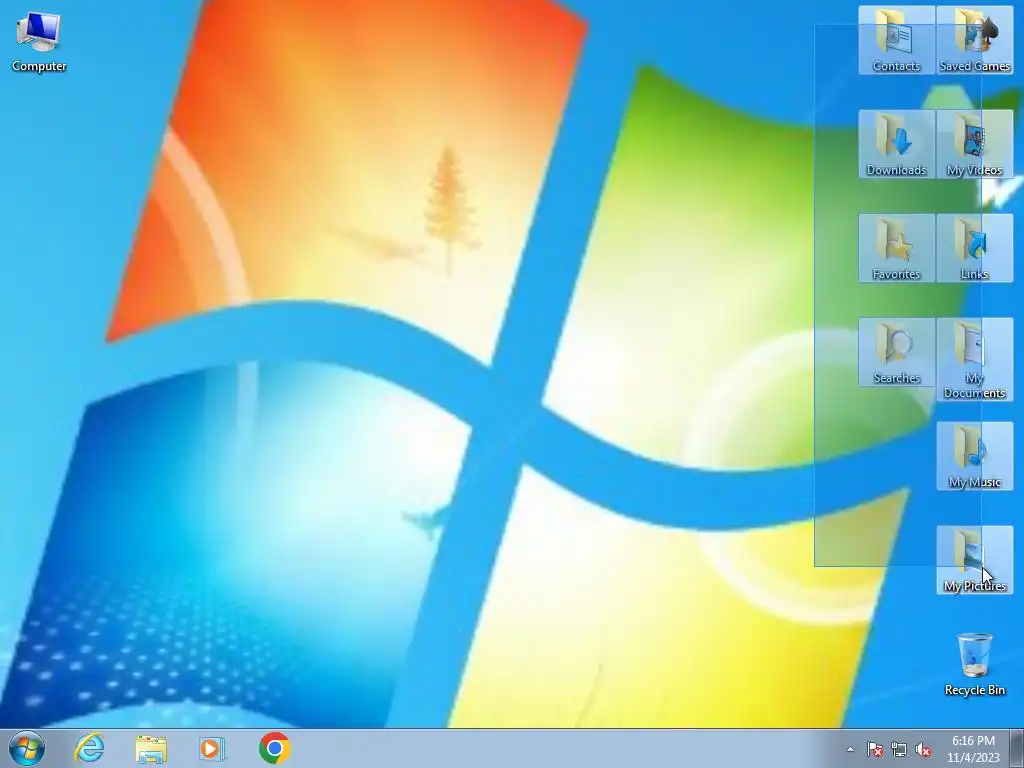Select the Downloads folder icon
The image size is (1024, 768).
(x=896, y=144)
